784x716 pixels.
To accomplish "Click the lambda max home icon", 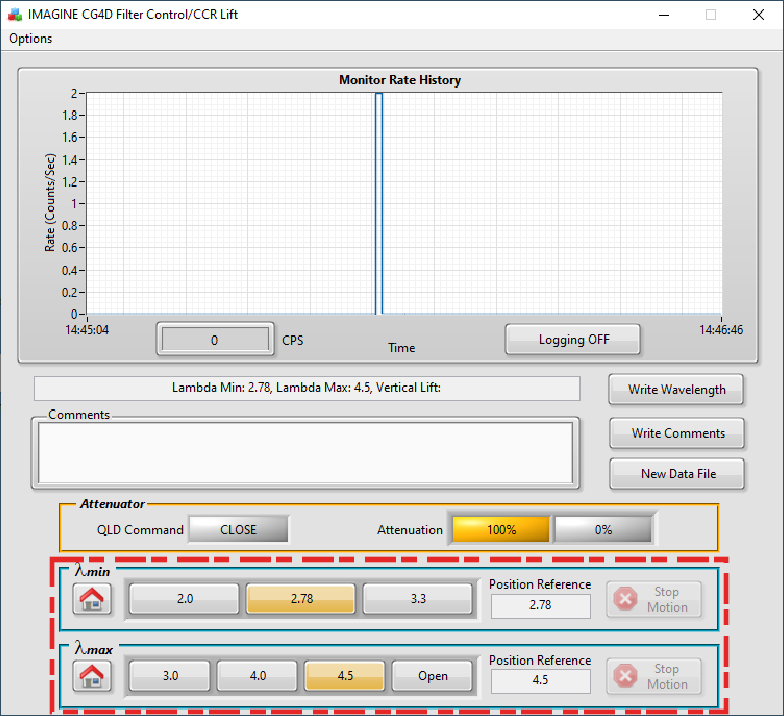I will point(91,676).
